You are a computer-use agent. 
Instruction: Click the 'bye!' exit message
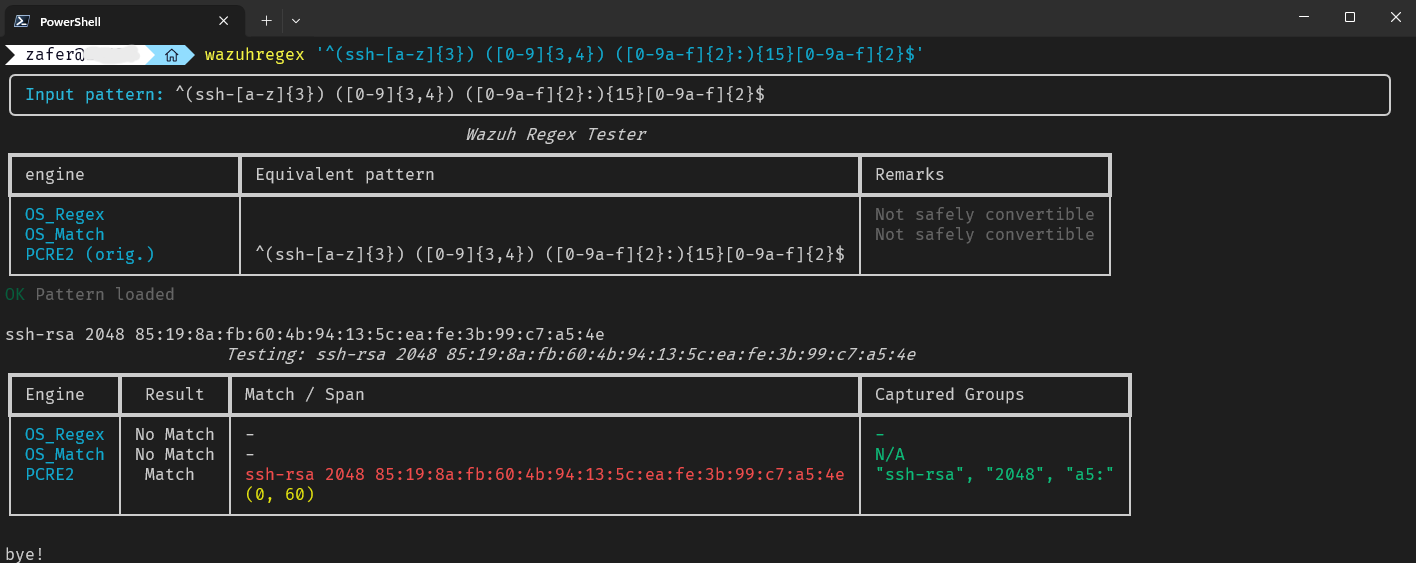pyautogui.click(x=25, y=553)
